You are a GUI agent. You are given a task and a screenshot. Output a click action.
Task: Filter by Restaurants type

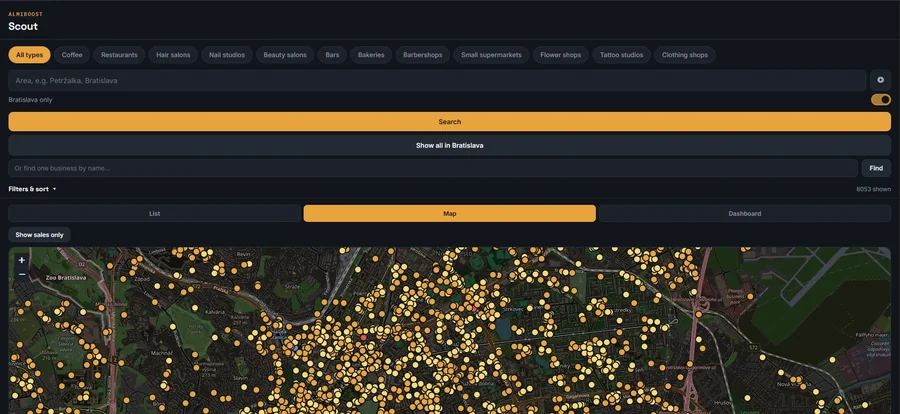(x=119, y=55)
